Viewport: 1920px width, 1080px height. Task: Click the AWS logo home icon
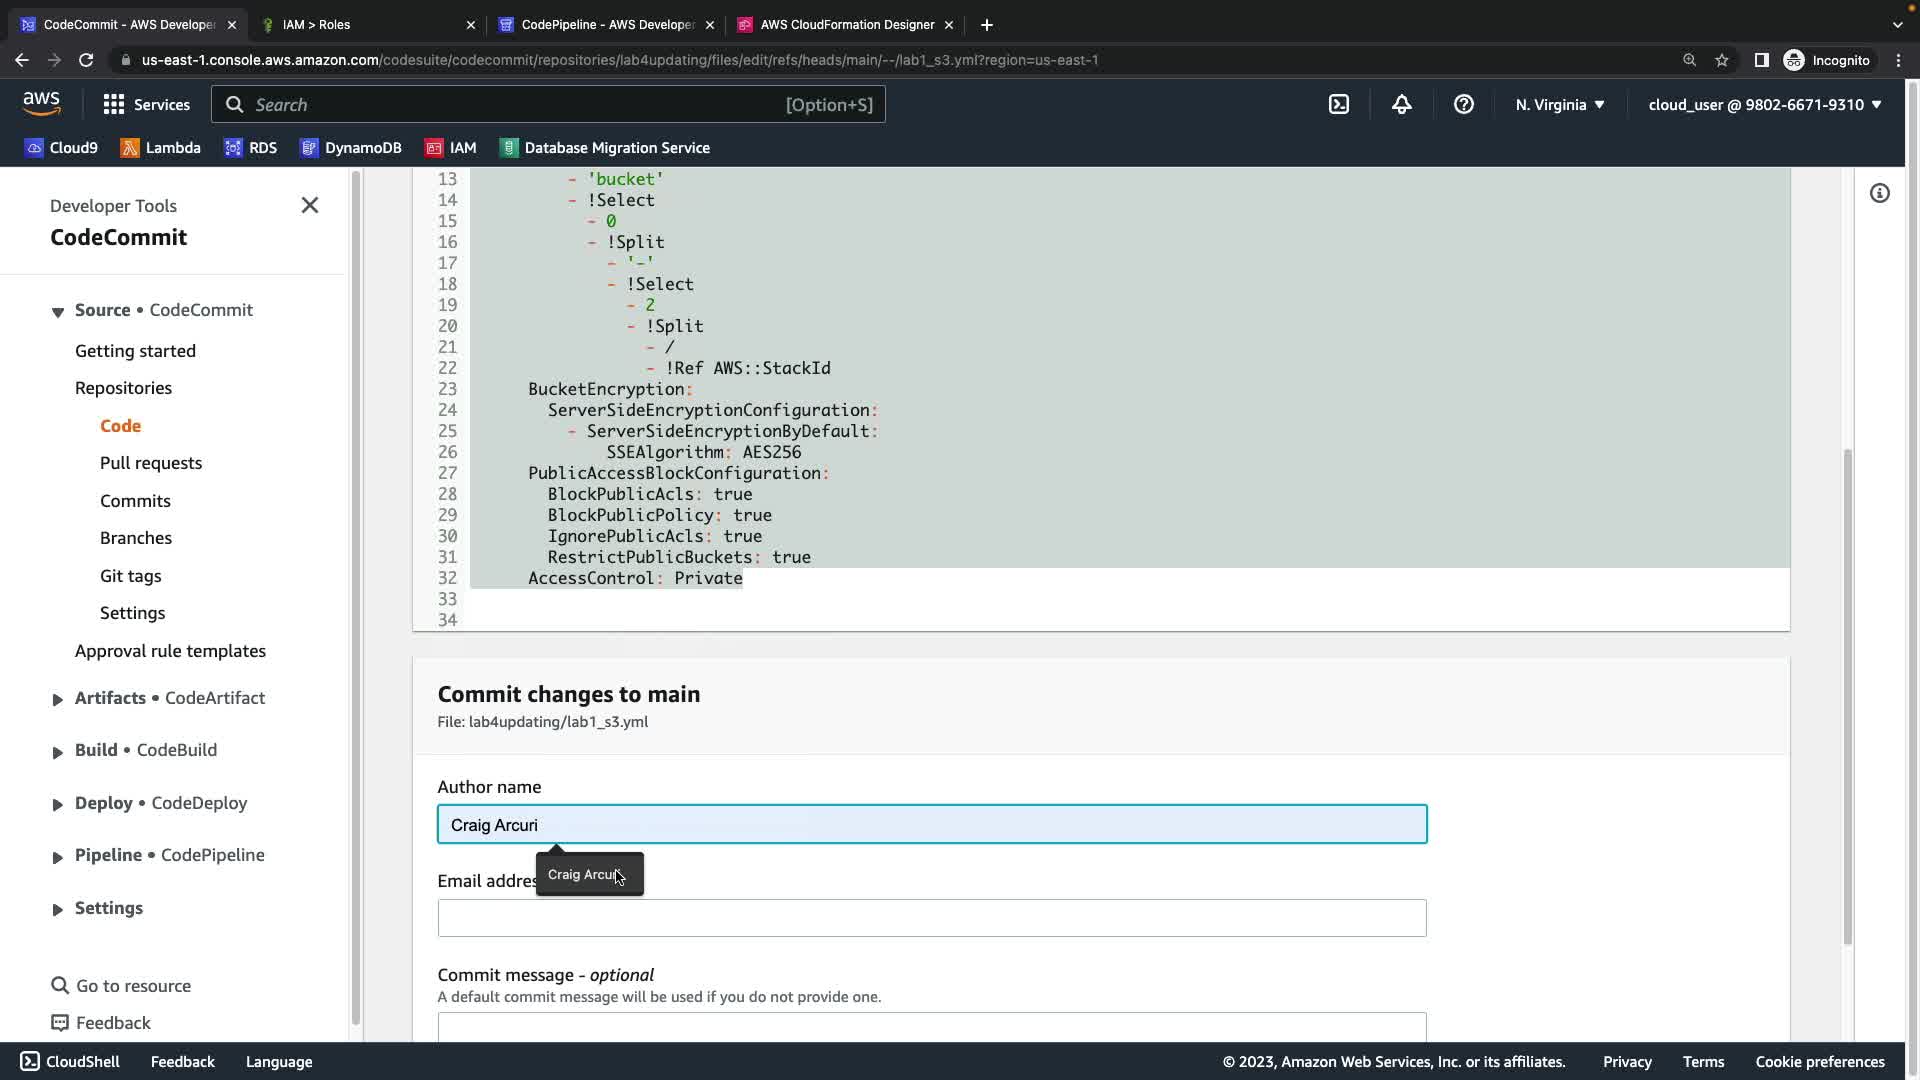pyautogui.click(x=41, y=103)
